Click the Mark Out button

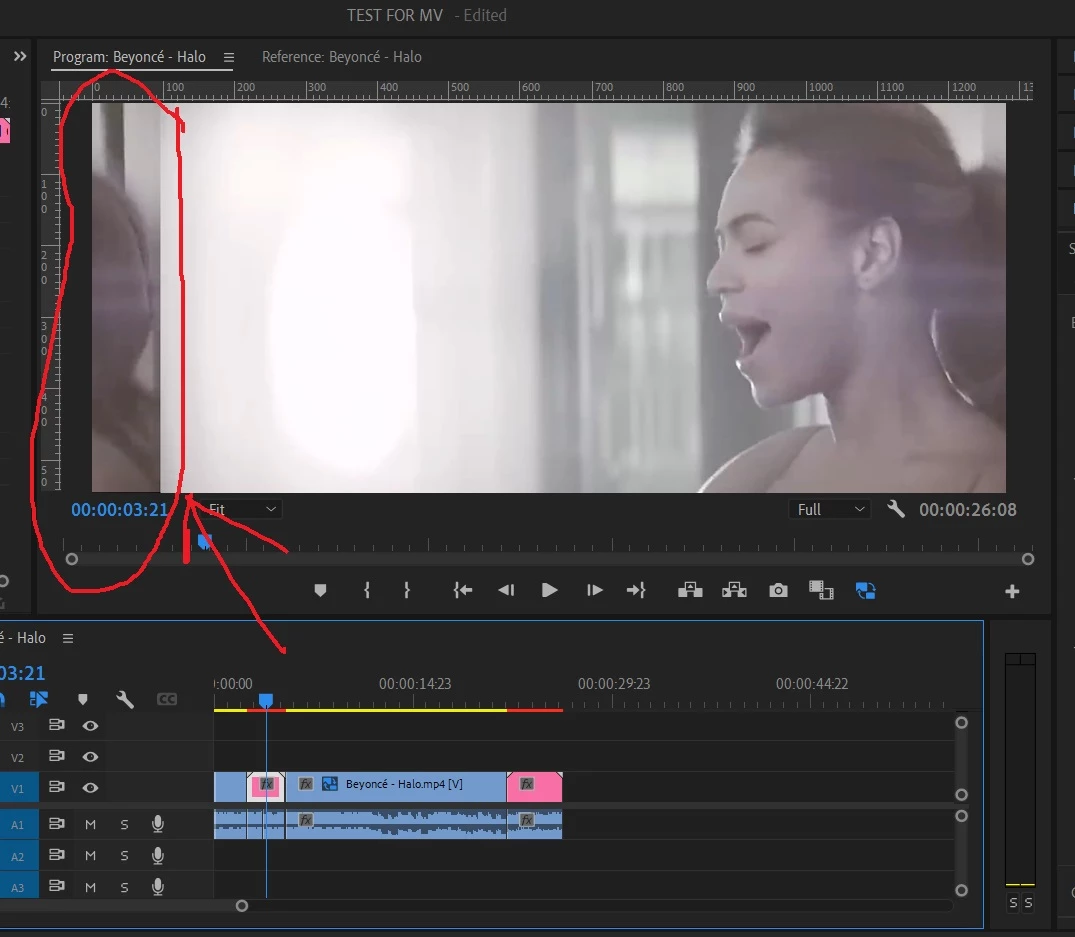click(x=407, y=590)
